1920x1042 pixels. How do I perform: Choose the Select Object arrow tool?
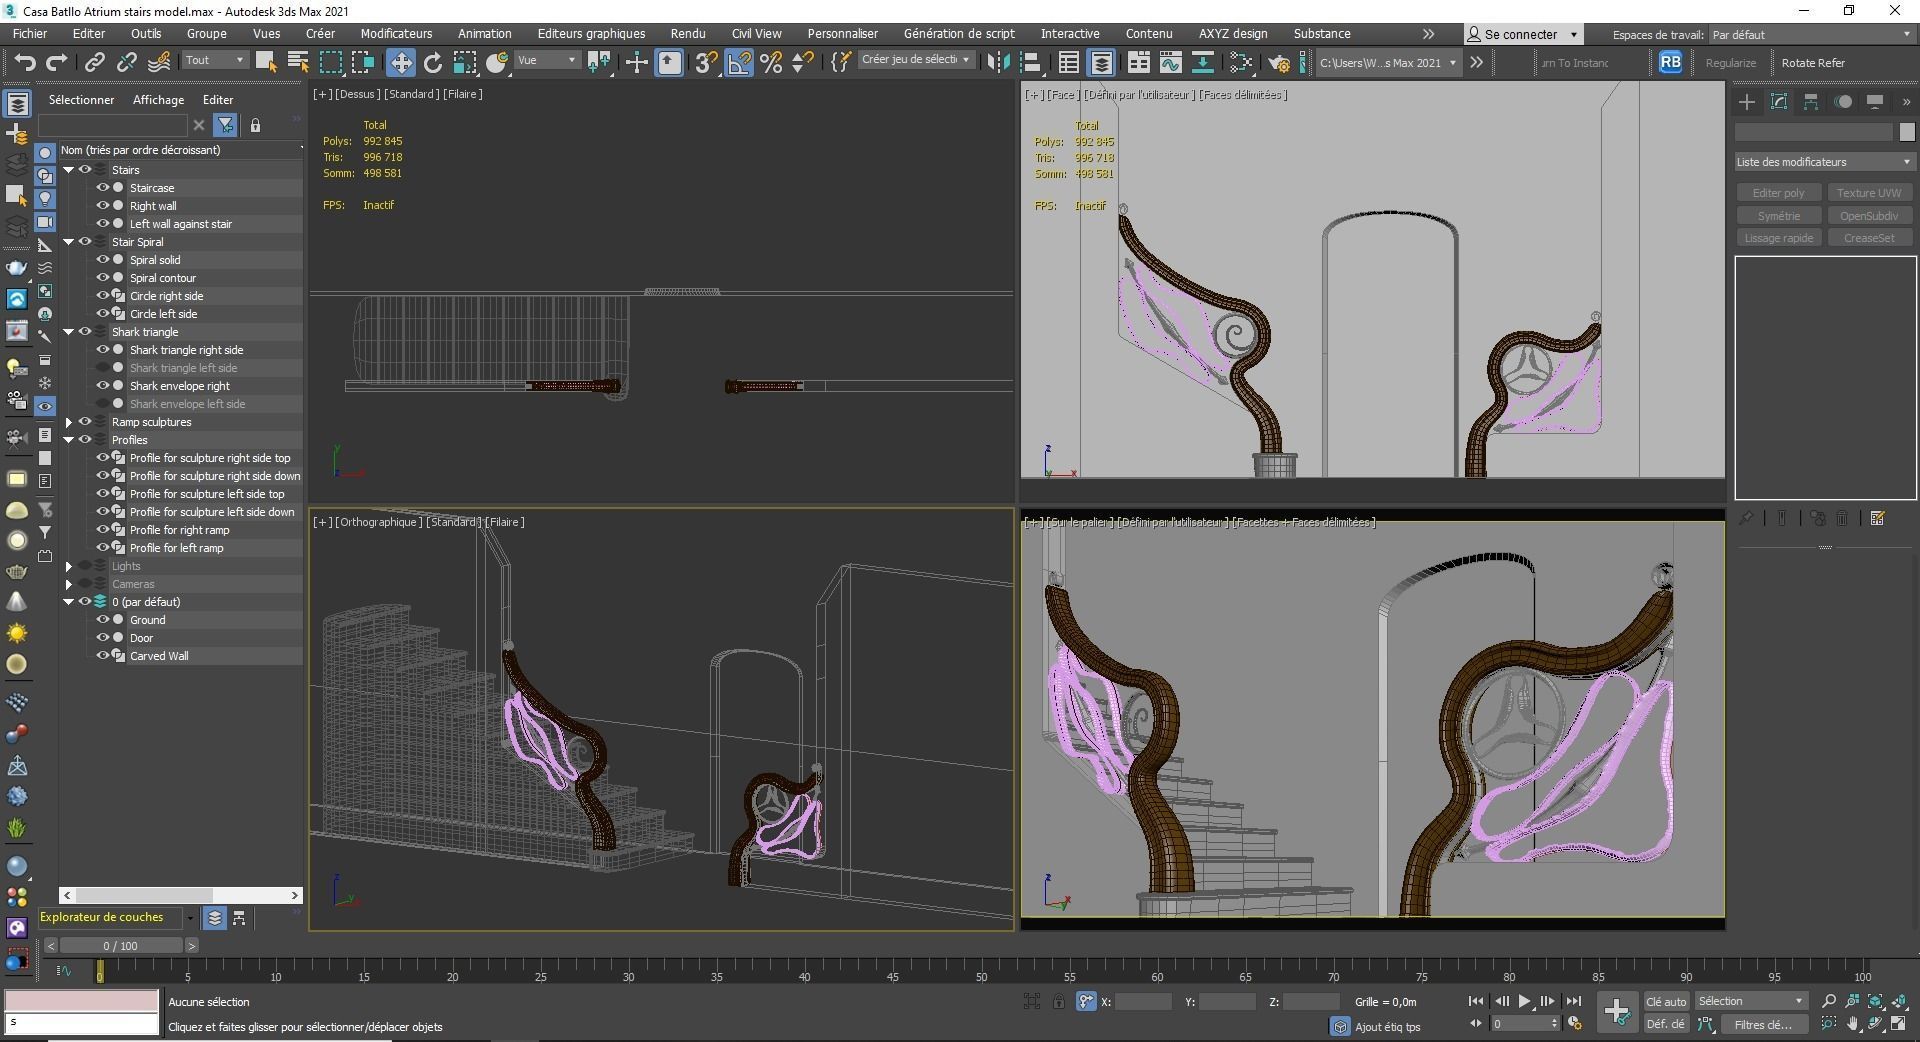click(265, 62)
